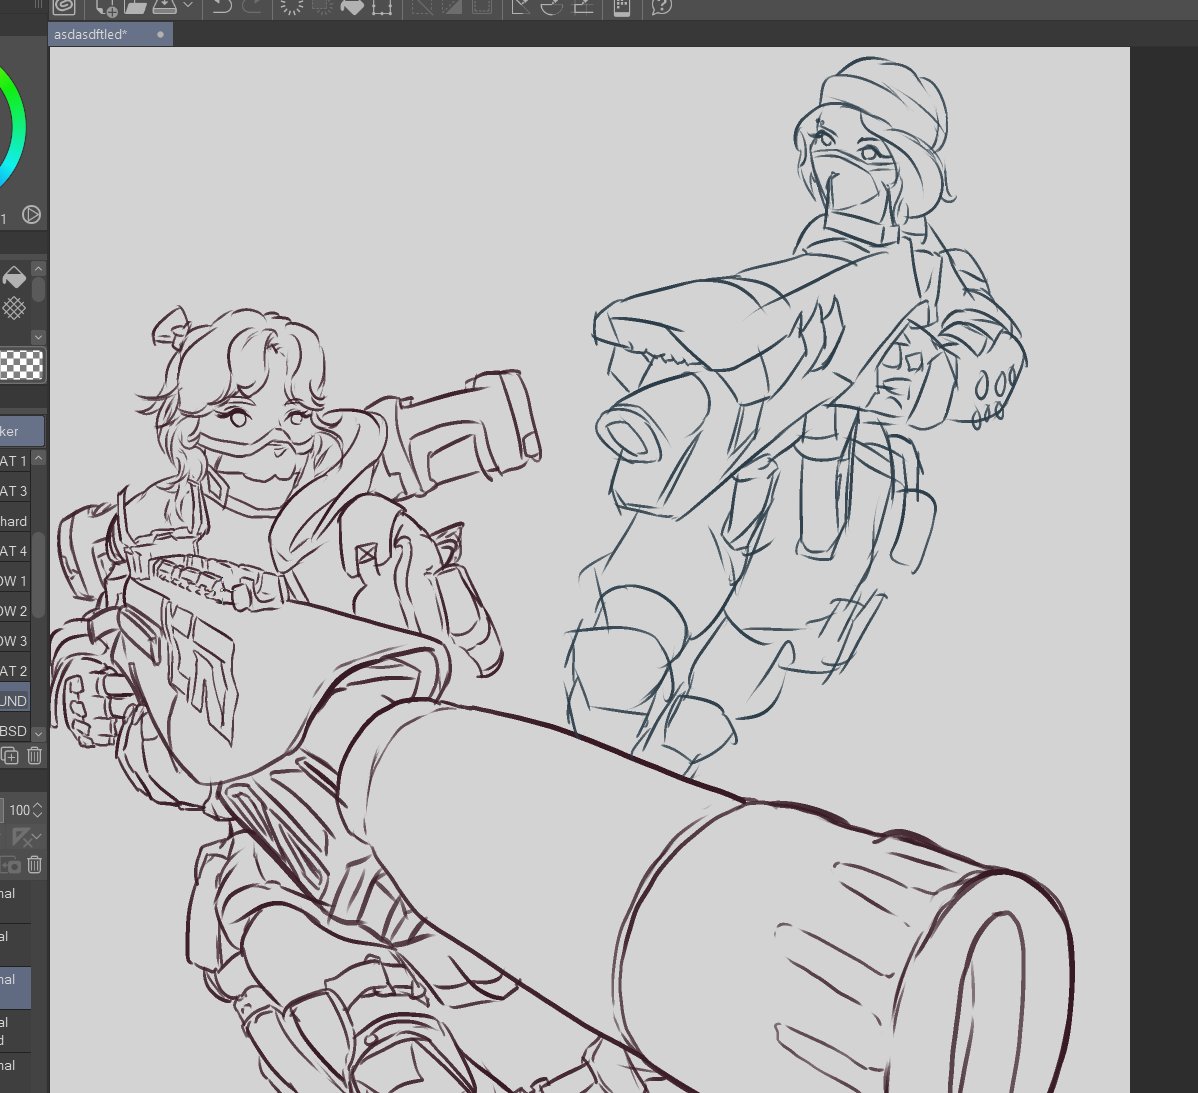Choose the 'AT 4' sub tool brush
Screen dimensions: 1198x1093
pyautogui.click(x=15, y=551)
